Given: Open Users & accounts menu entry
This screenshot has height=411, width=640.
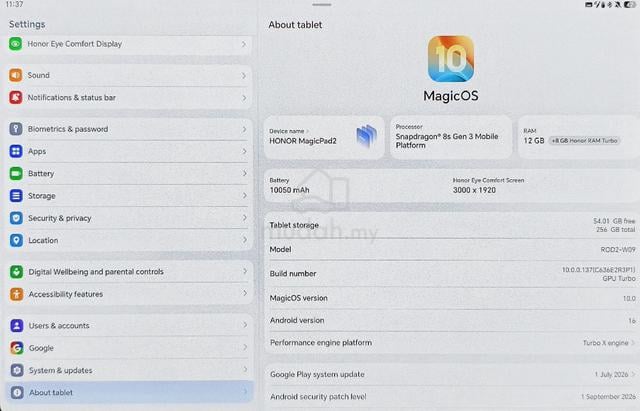Looking at the screenshot, I should tap(129, 326).
